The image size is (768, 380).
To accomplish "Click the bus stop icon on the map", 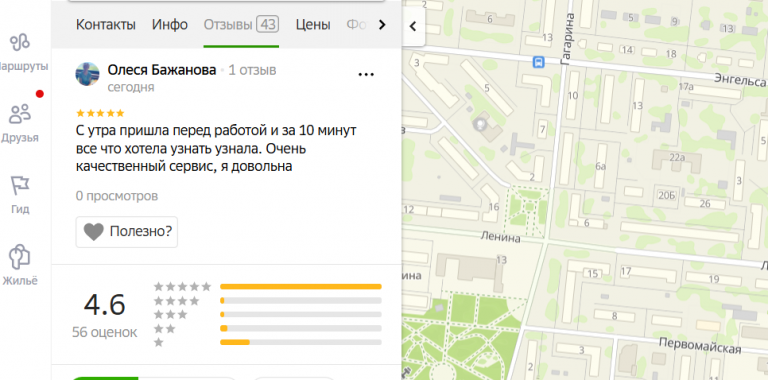I will coord(539,62).
